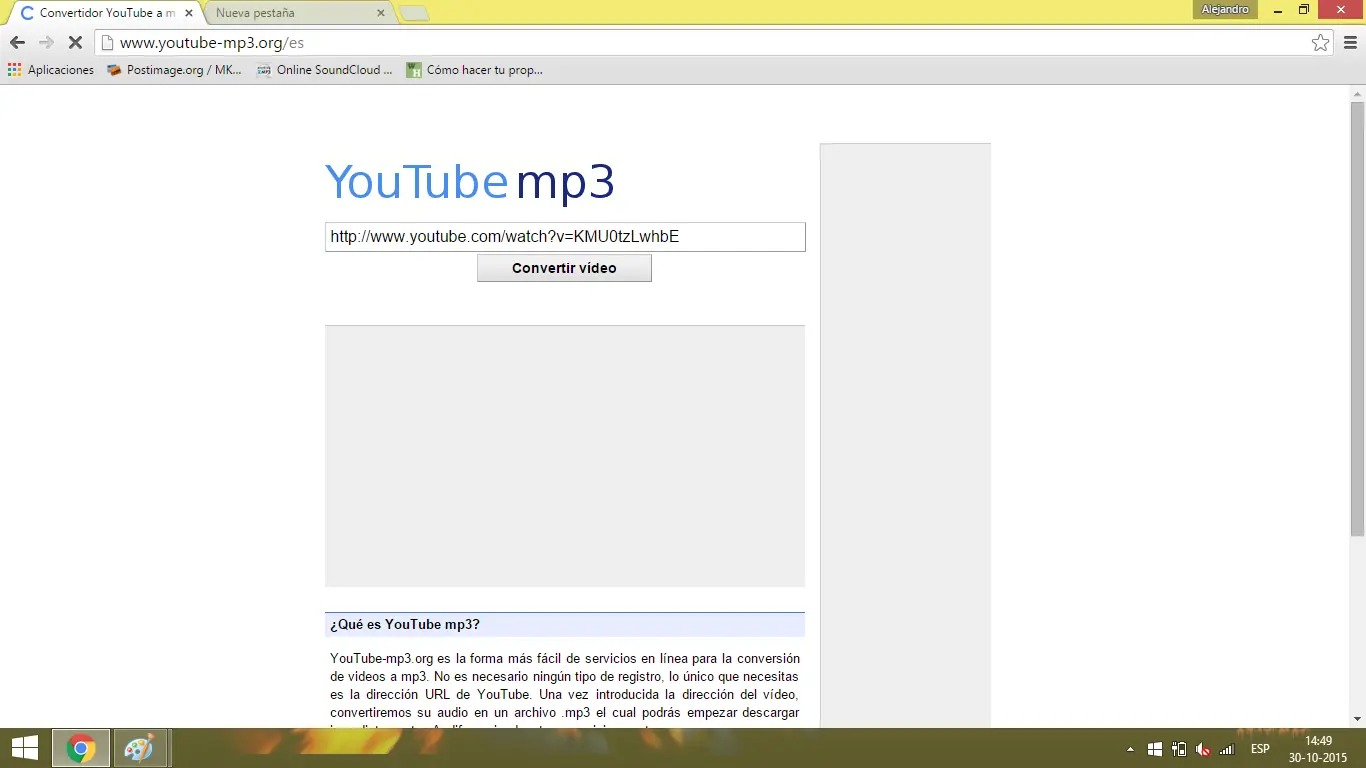The image size is (1366, 768).
Task: Click the taskbar clock showing 14:49
Action: pyautogui.click(x=1318, y=749)
